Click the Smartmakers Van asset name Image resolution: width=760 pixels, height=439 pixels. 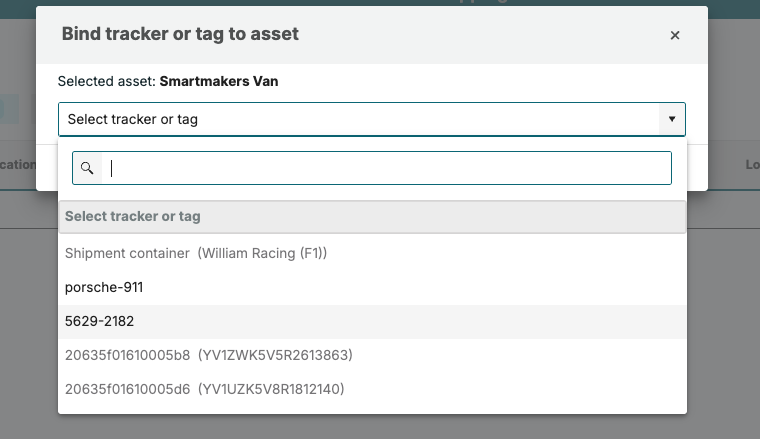[x=218, y=81]
